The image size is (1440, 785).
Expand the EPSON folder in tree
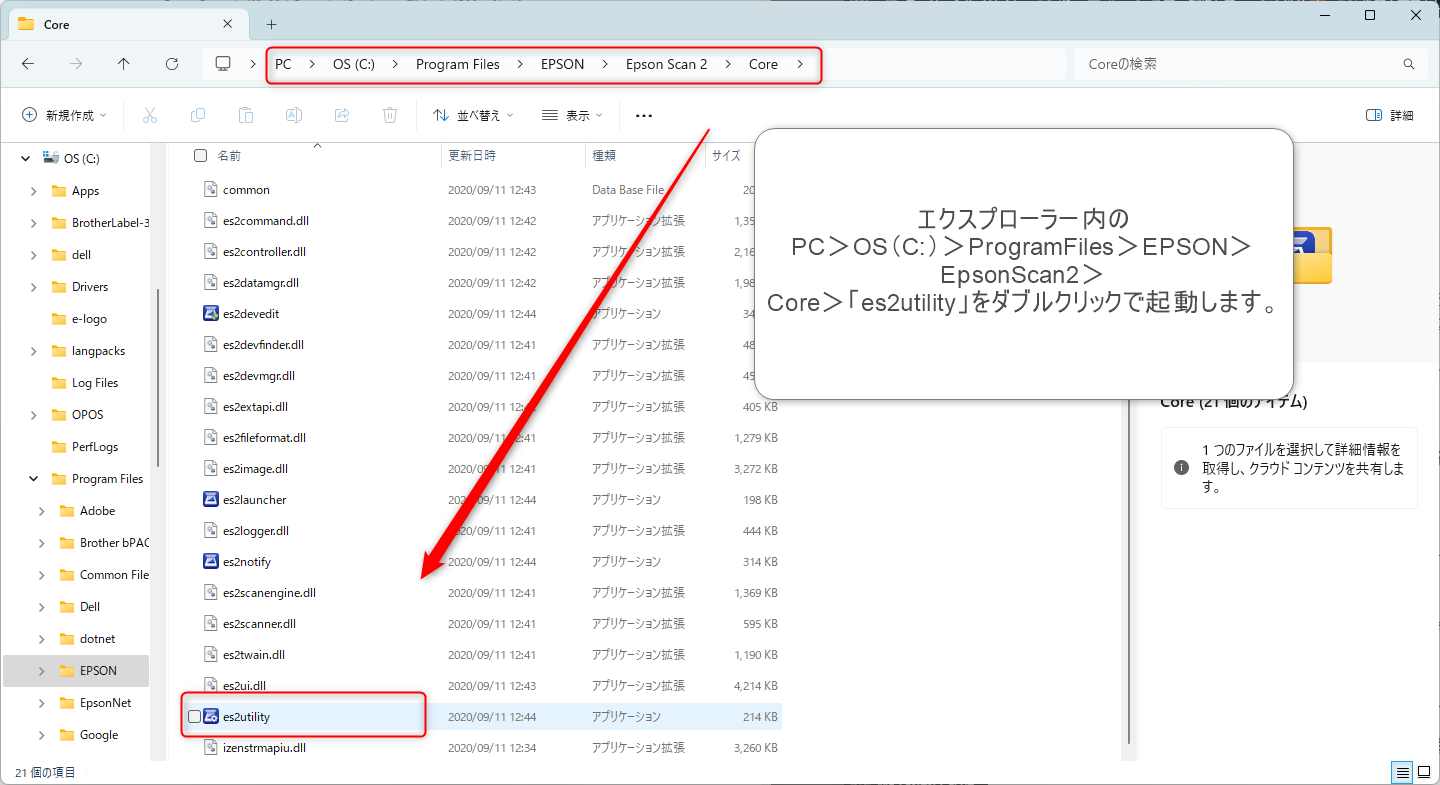click(42, 671)
